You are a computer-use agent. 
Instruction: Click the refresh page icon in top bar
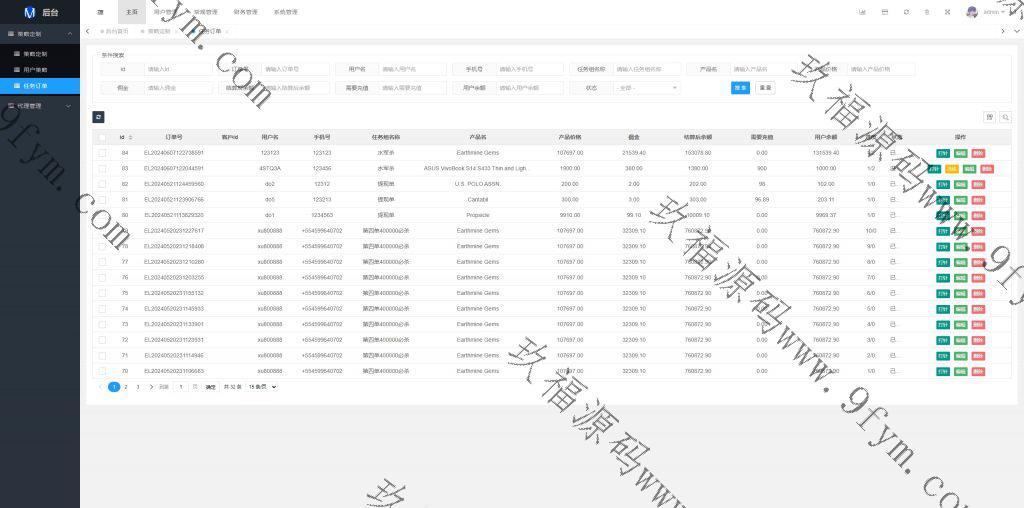906,12
